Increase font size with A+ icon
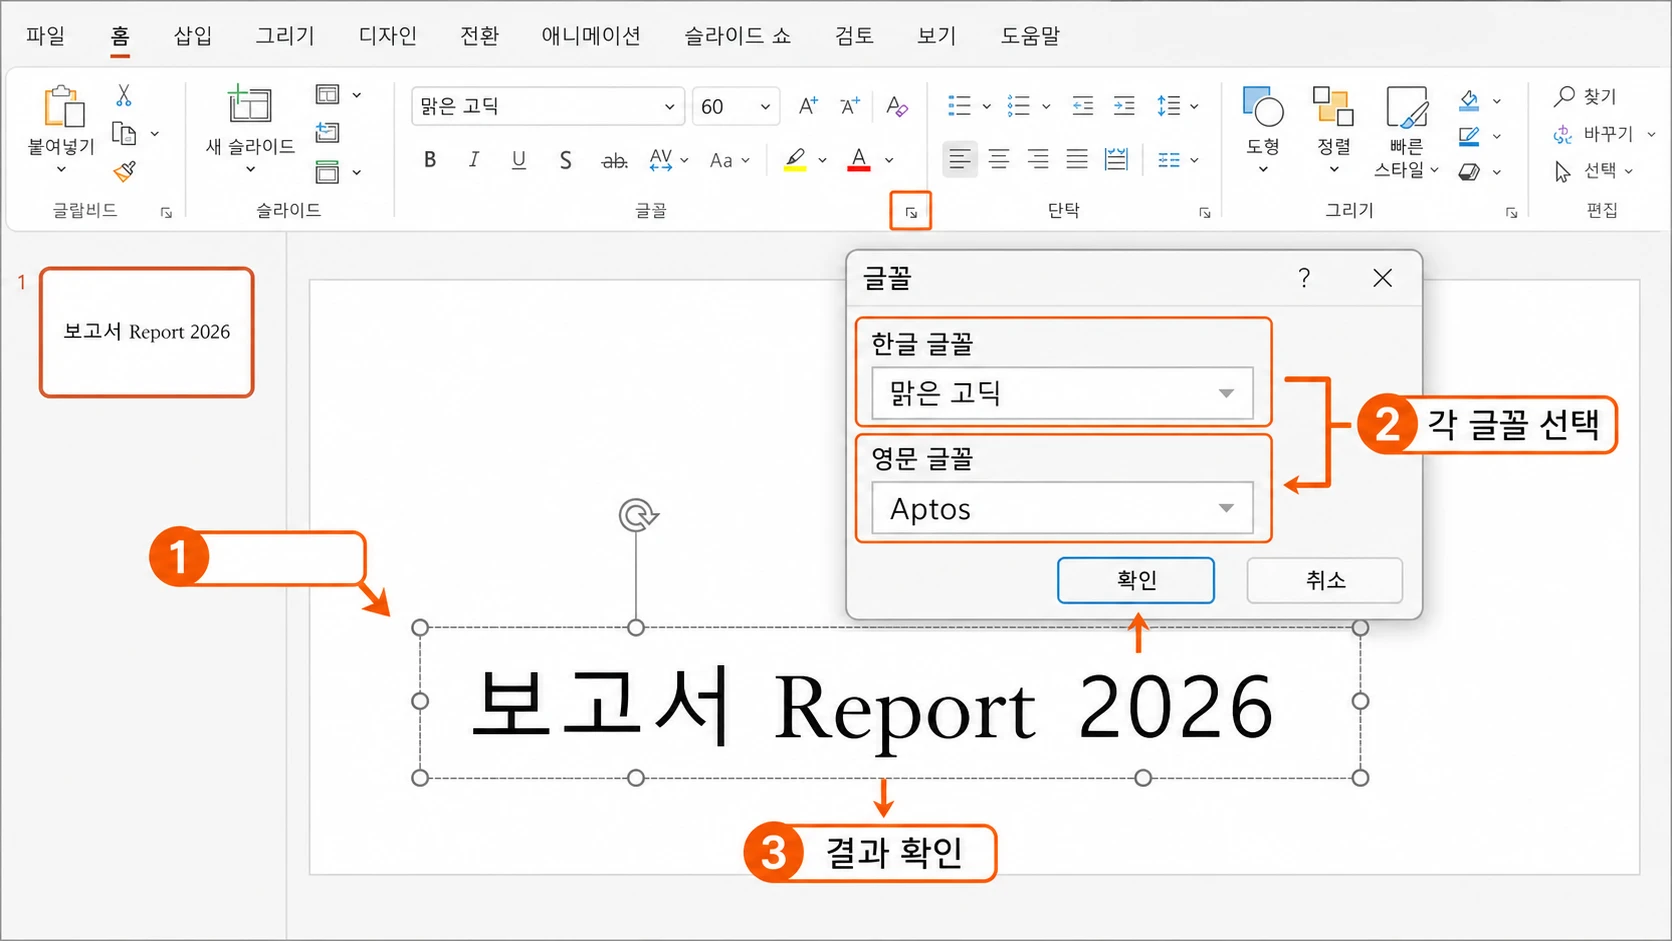The height and width of the screenshot is (941, 1672). 808,106
